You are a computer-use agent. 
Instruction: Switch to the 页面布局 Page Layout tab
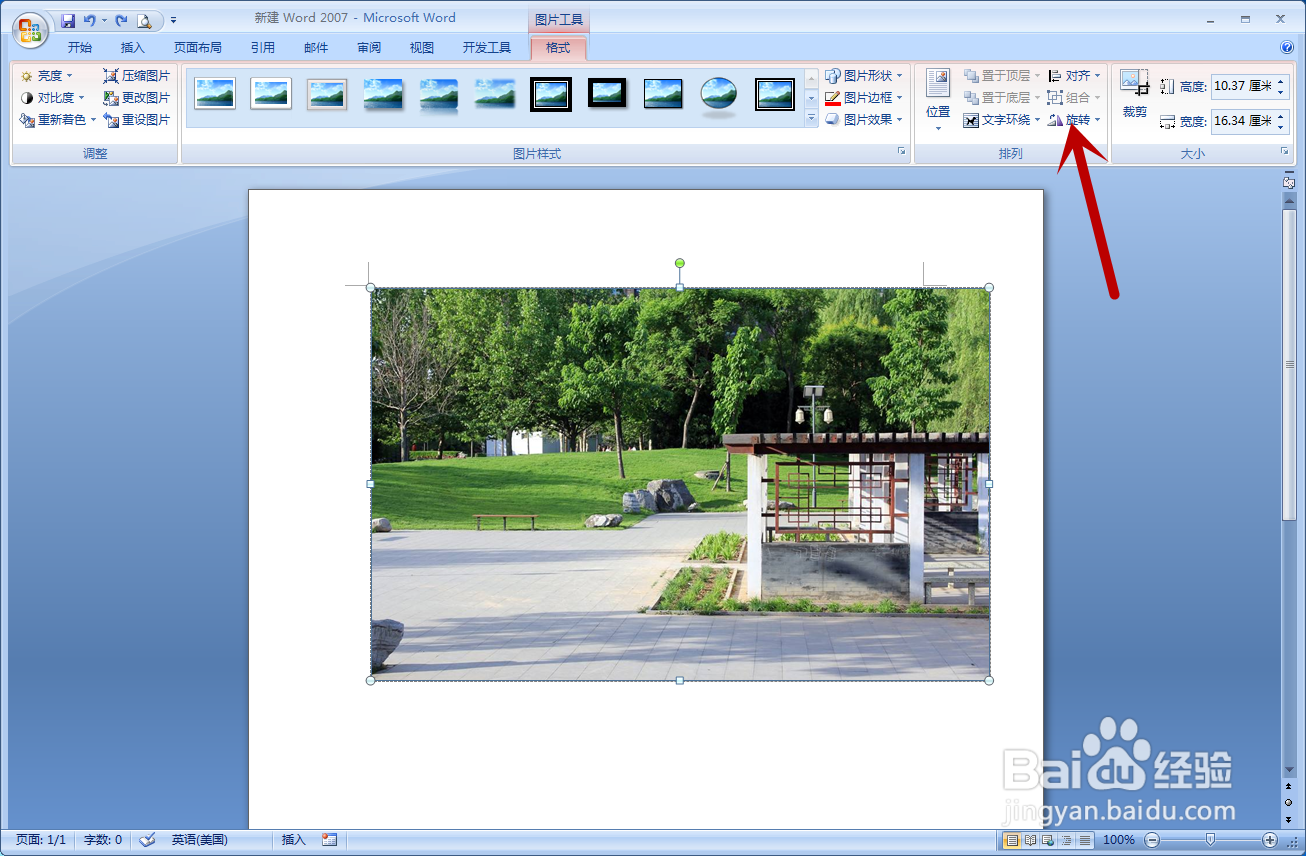tap(198, 48)
